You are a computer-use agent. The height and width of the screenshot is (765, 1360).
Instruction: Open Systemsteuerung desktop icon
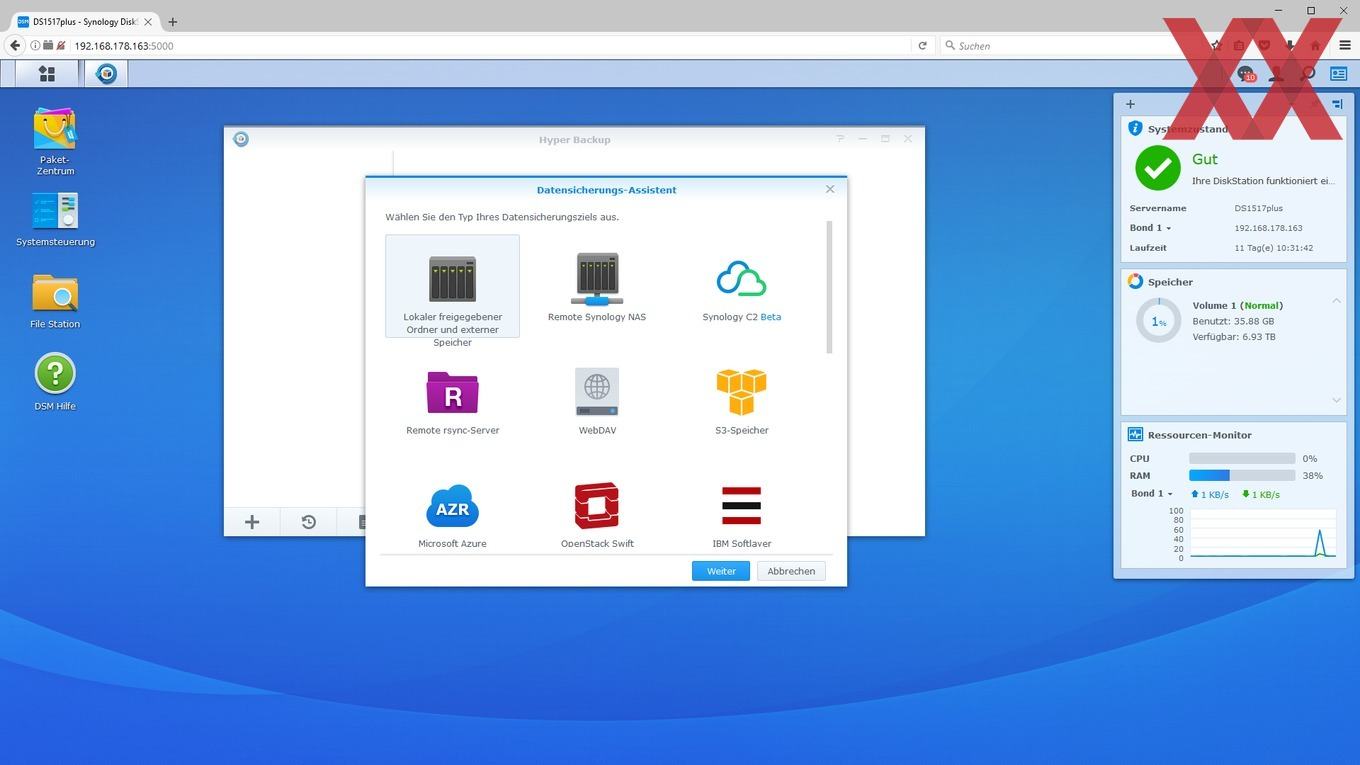pyautogui.click(x=55, y=219)
